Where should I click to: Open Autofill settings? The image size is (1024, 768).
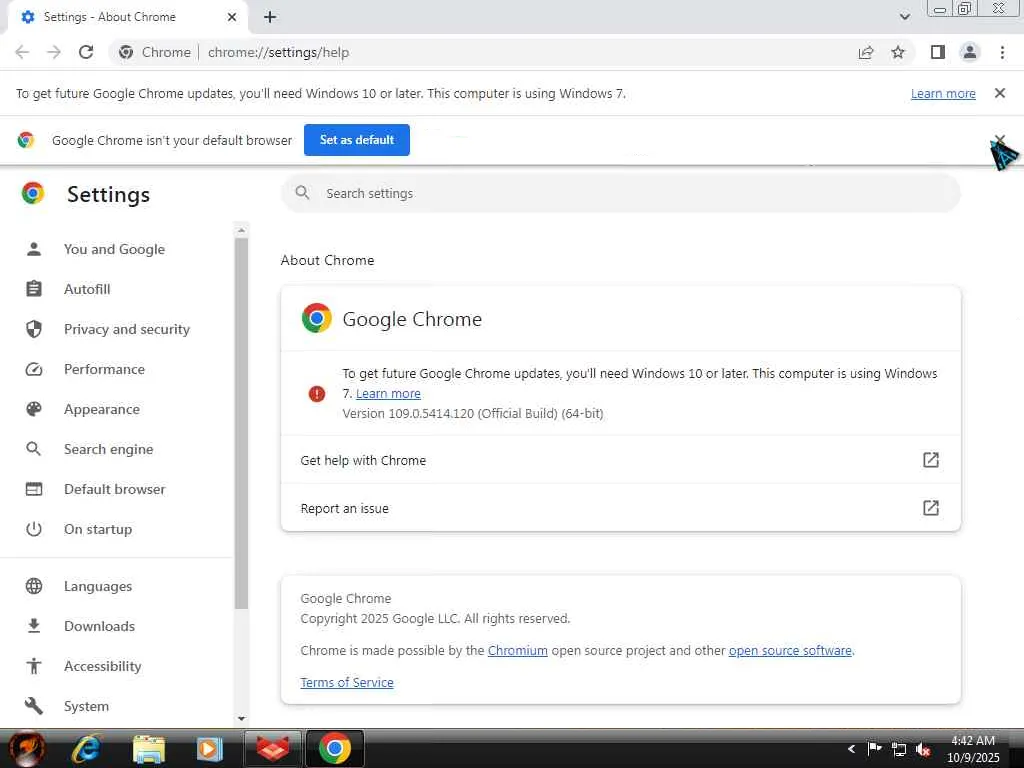pyautogui.click(x=87, y=289)
